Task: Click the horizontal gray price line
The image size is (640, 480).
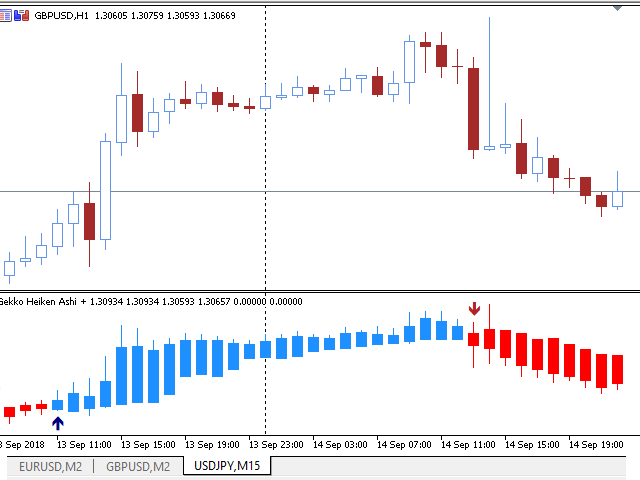Action: [320, 191]
